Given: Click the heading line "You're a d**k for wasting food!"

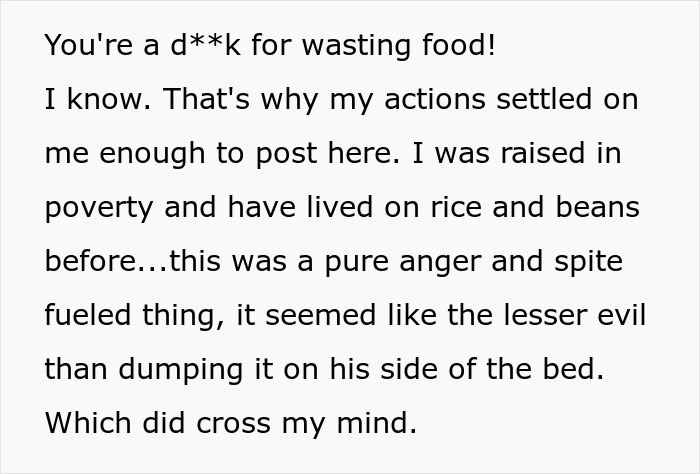Looking at the screenshot, I should (270, 46).
